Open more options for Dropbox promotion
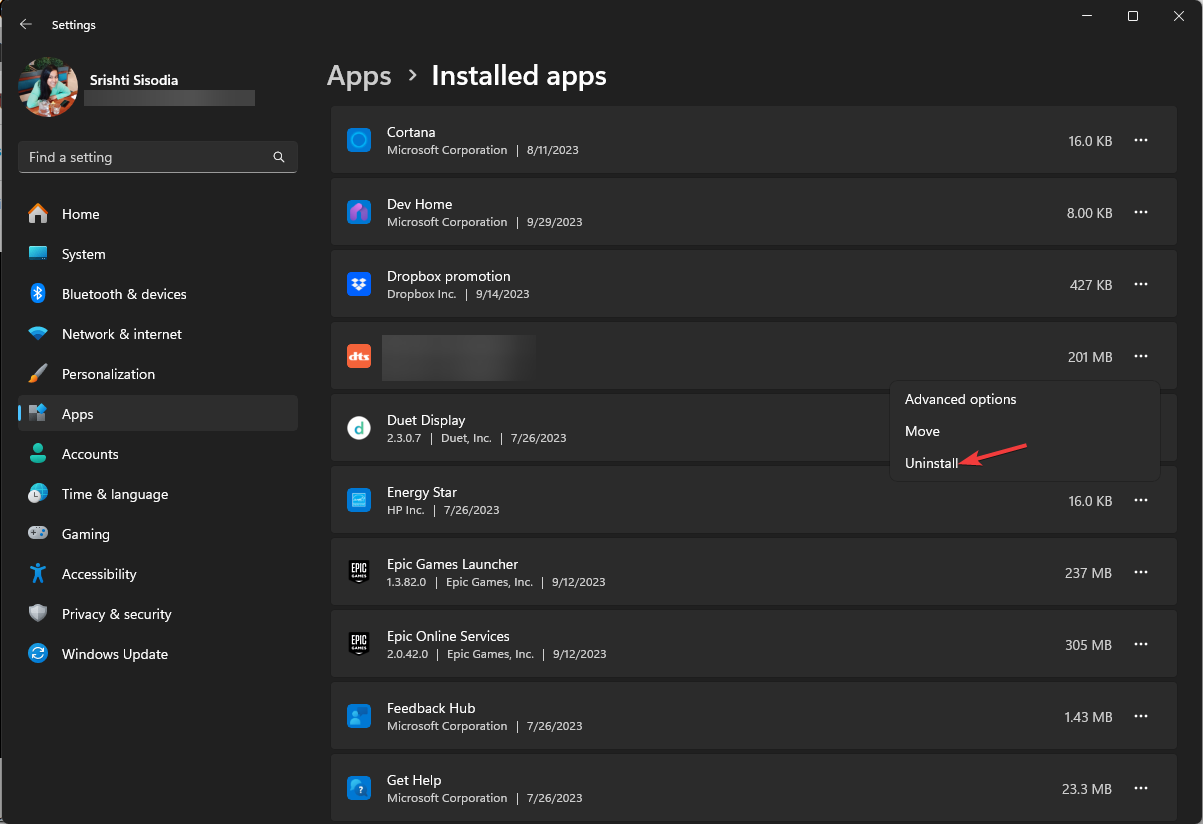Image resolution: width=1203 pixels, height=824 pixels. 1141,285
